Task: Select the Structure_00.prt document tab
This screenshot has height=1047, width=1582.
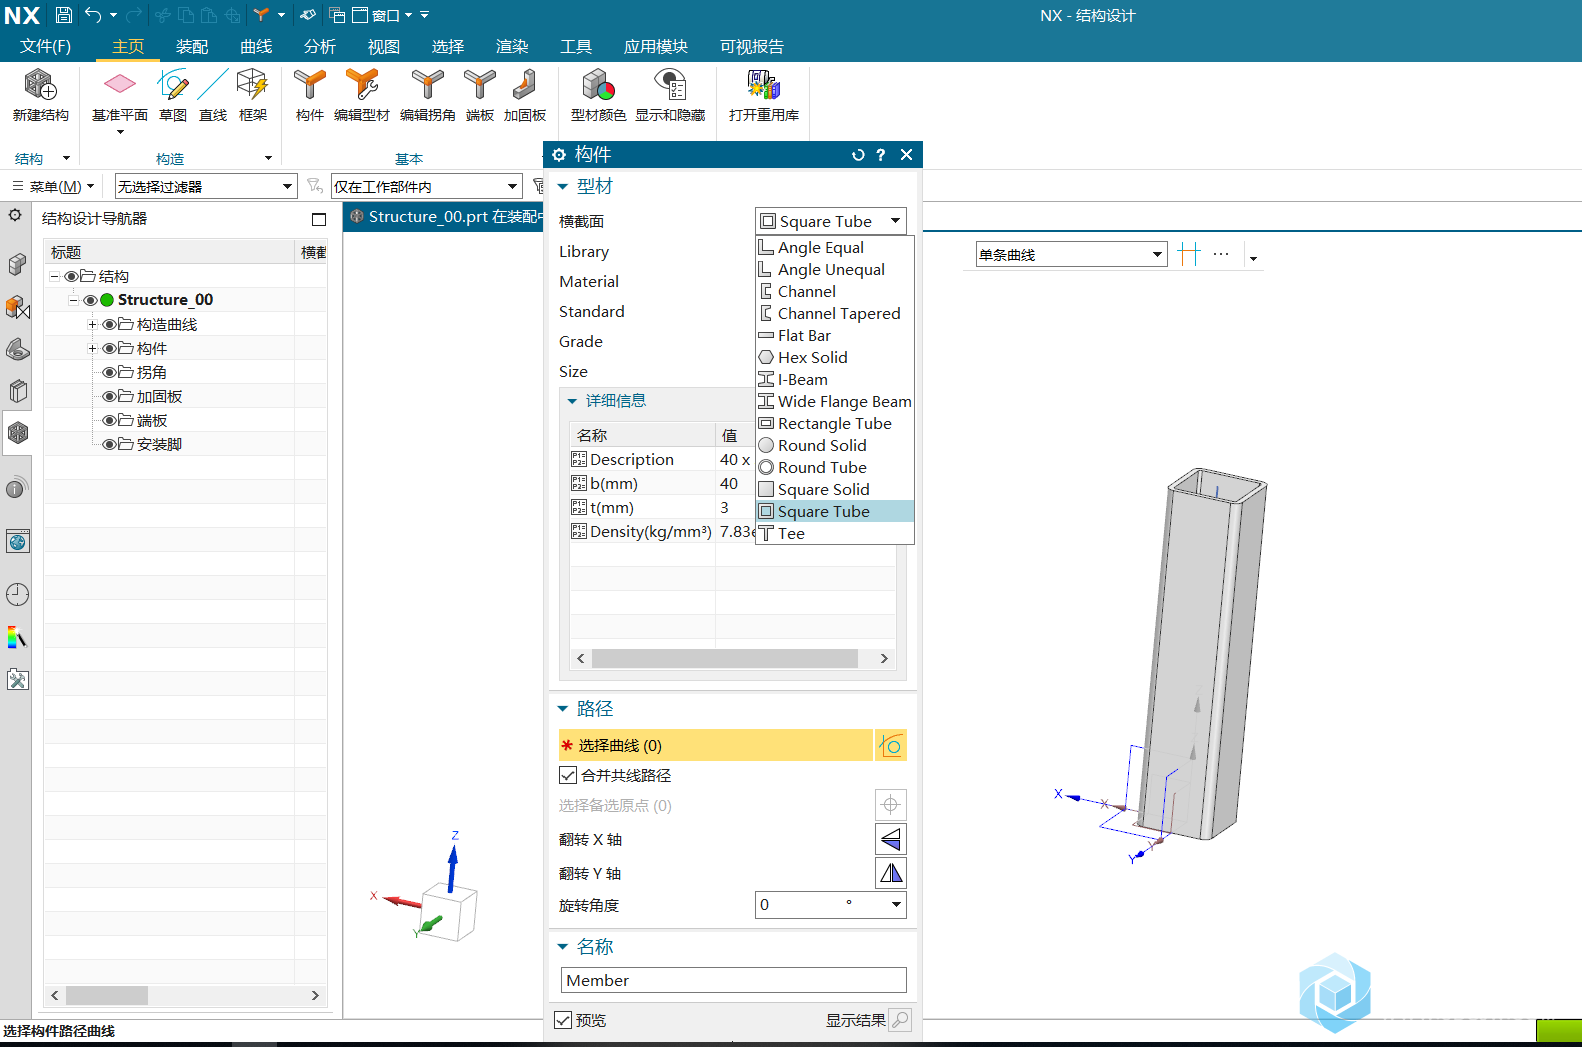Action: coord(444,216)
